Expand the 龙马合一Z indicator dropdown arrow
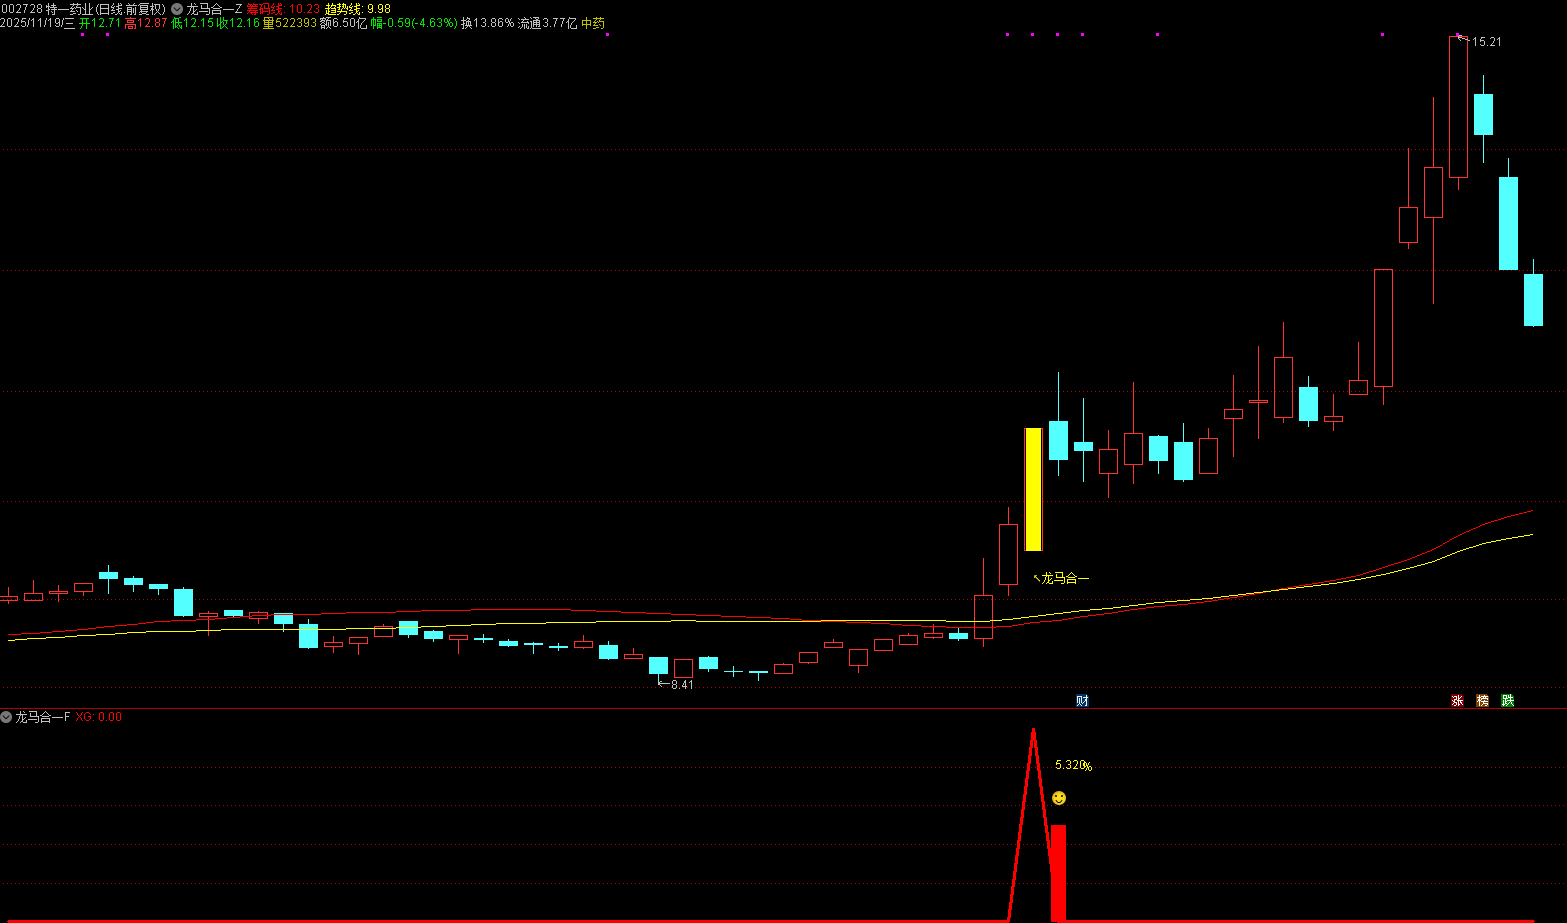 [x=177, y=9]
